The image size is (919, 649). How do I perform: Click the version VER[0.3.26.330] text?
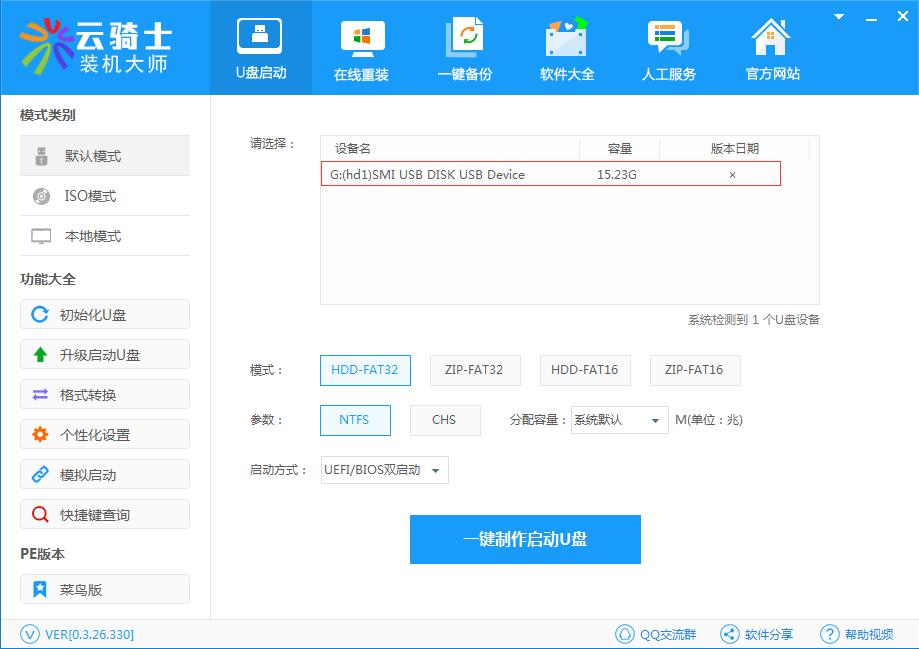click(89, 634)
